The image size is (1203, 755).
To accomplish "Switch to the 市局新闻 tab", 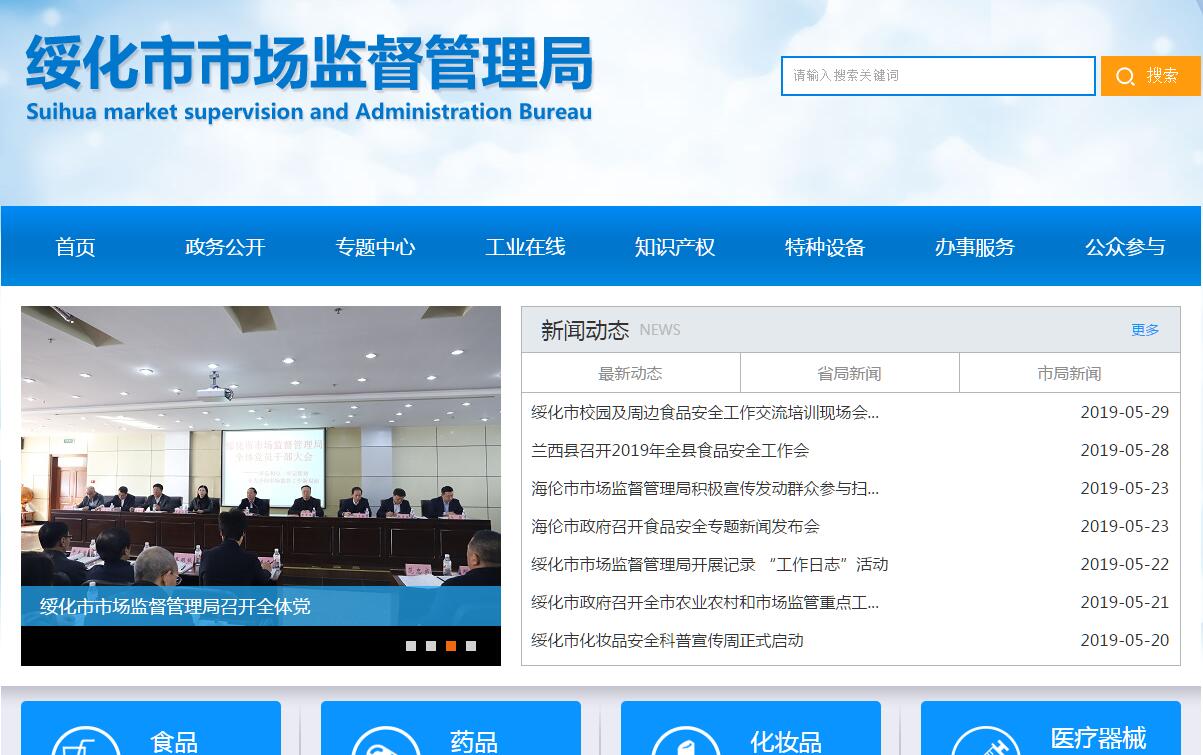I will point(1069,373).
